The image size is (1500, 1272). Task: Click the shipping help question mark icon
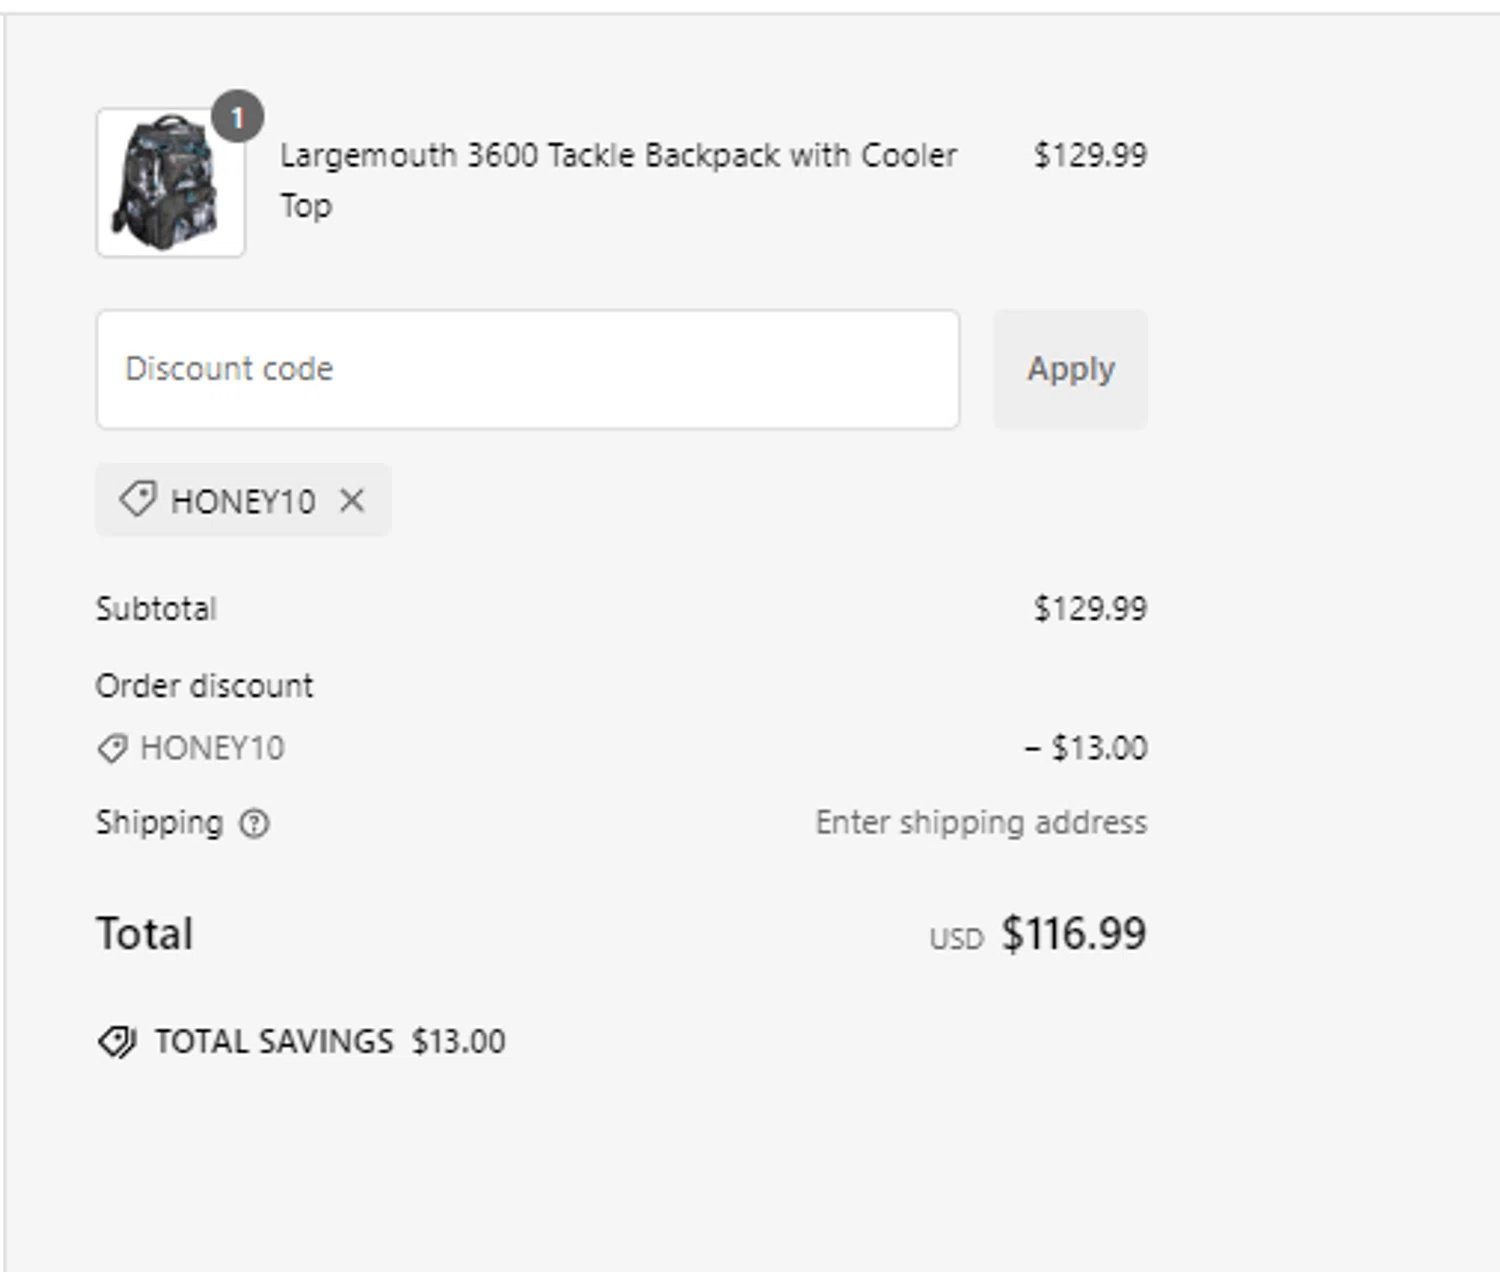[254, 823]
